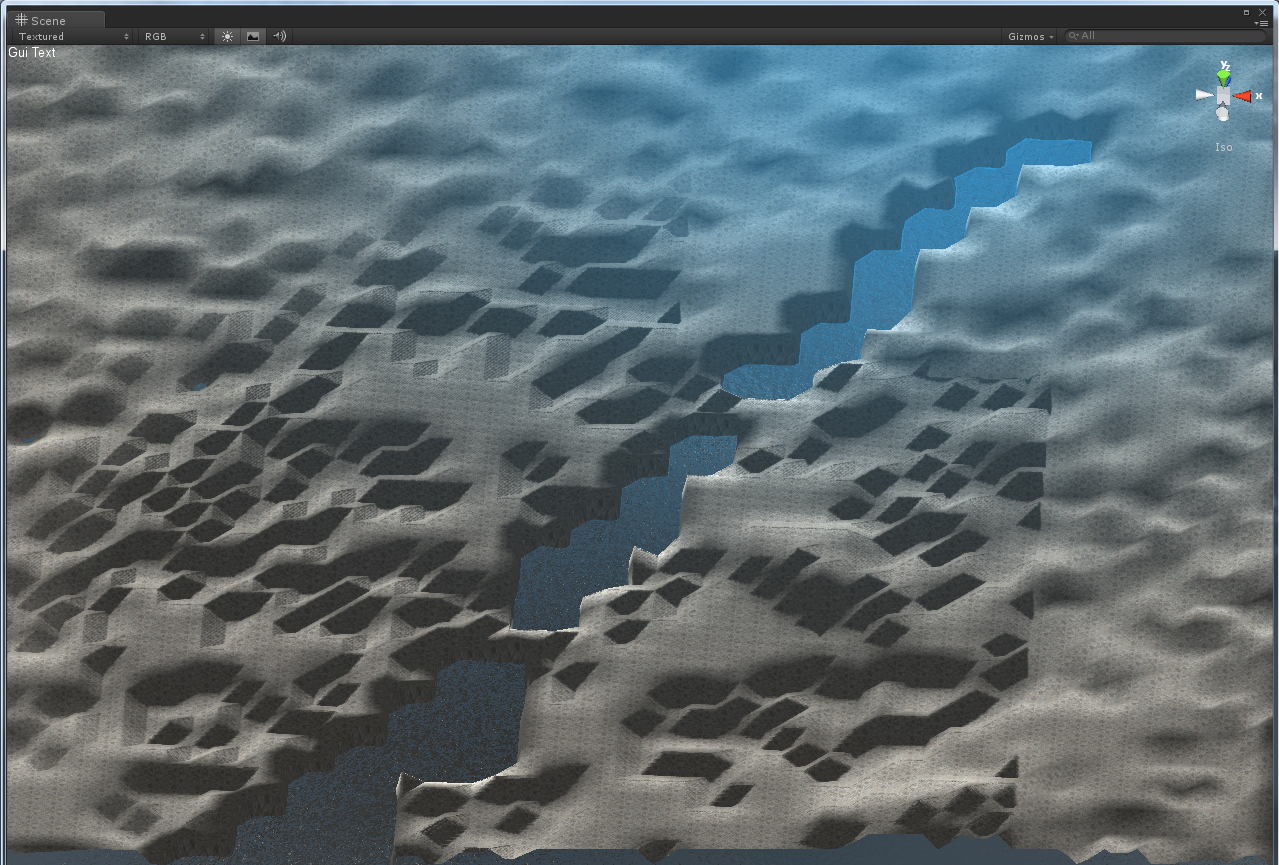Maximize the Scene panel window

point(1247,12)
